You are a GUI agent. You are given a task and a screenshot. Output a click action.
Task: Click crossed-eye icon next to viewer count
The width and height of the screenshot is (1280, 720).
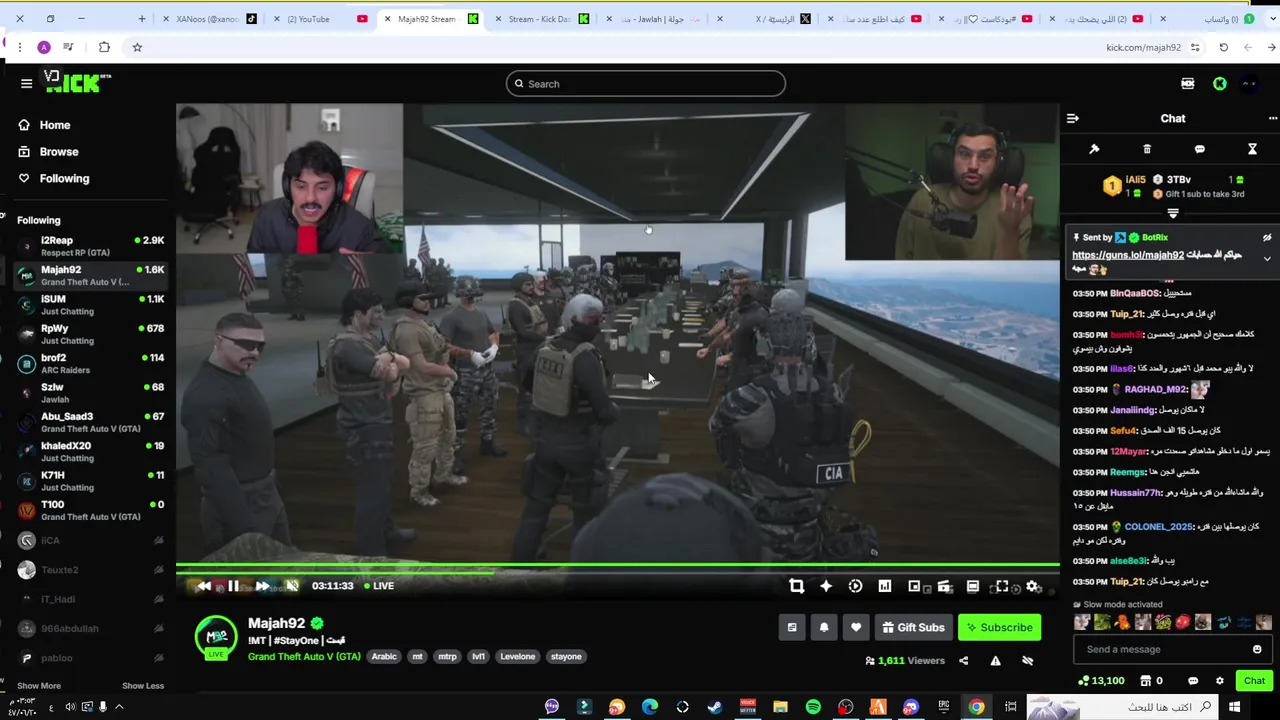click(1027, 661)
